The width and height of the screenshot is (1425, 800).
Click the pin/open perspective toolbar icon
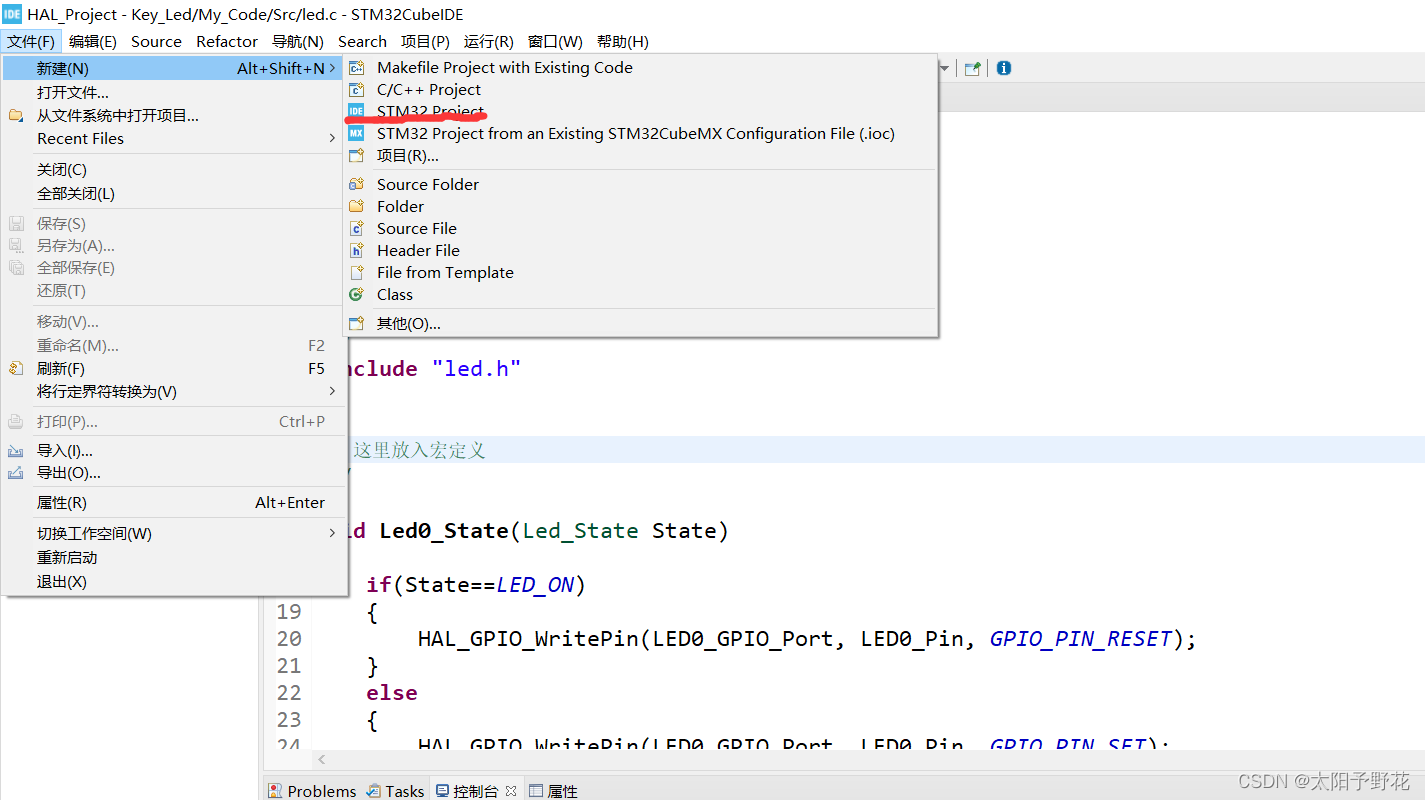click(x=972, y=68)
